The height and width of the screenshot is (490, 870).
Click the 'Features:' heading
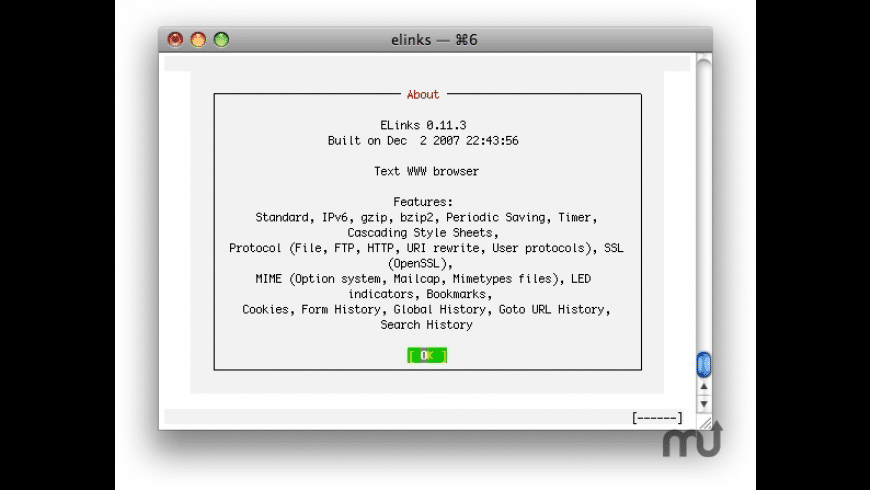(423, 202)
